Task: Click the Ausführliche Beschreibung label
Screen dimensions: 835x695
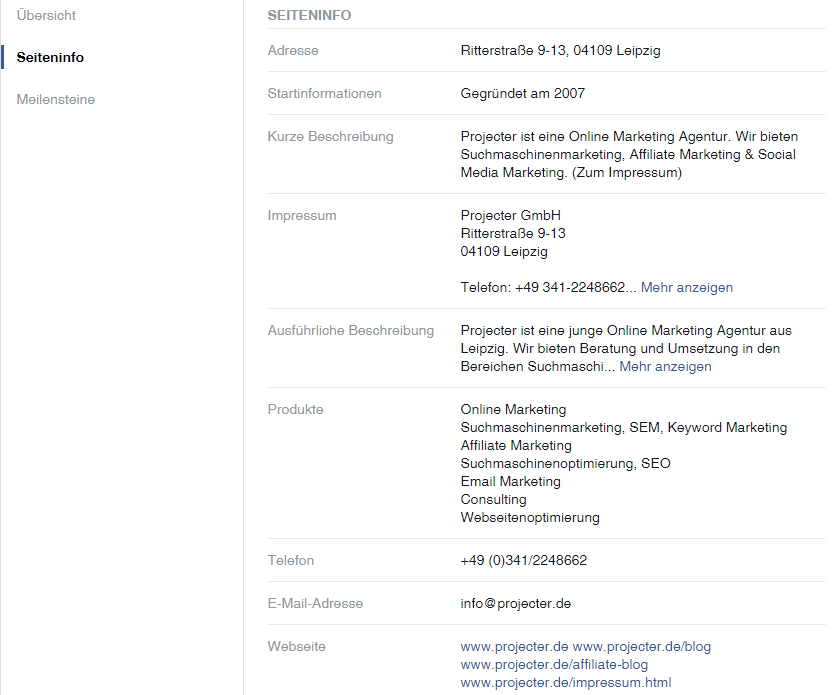Action: [x=350, y=331]
